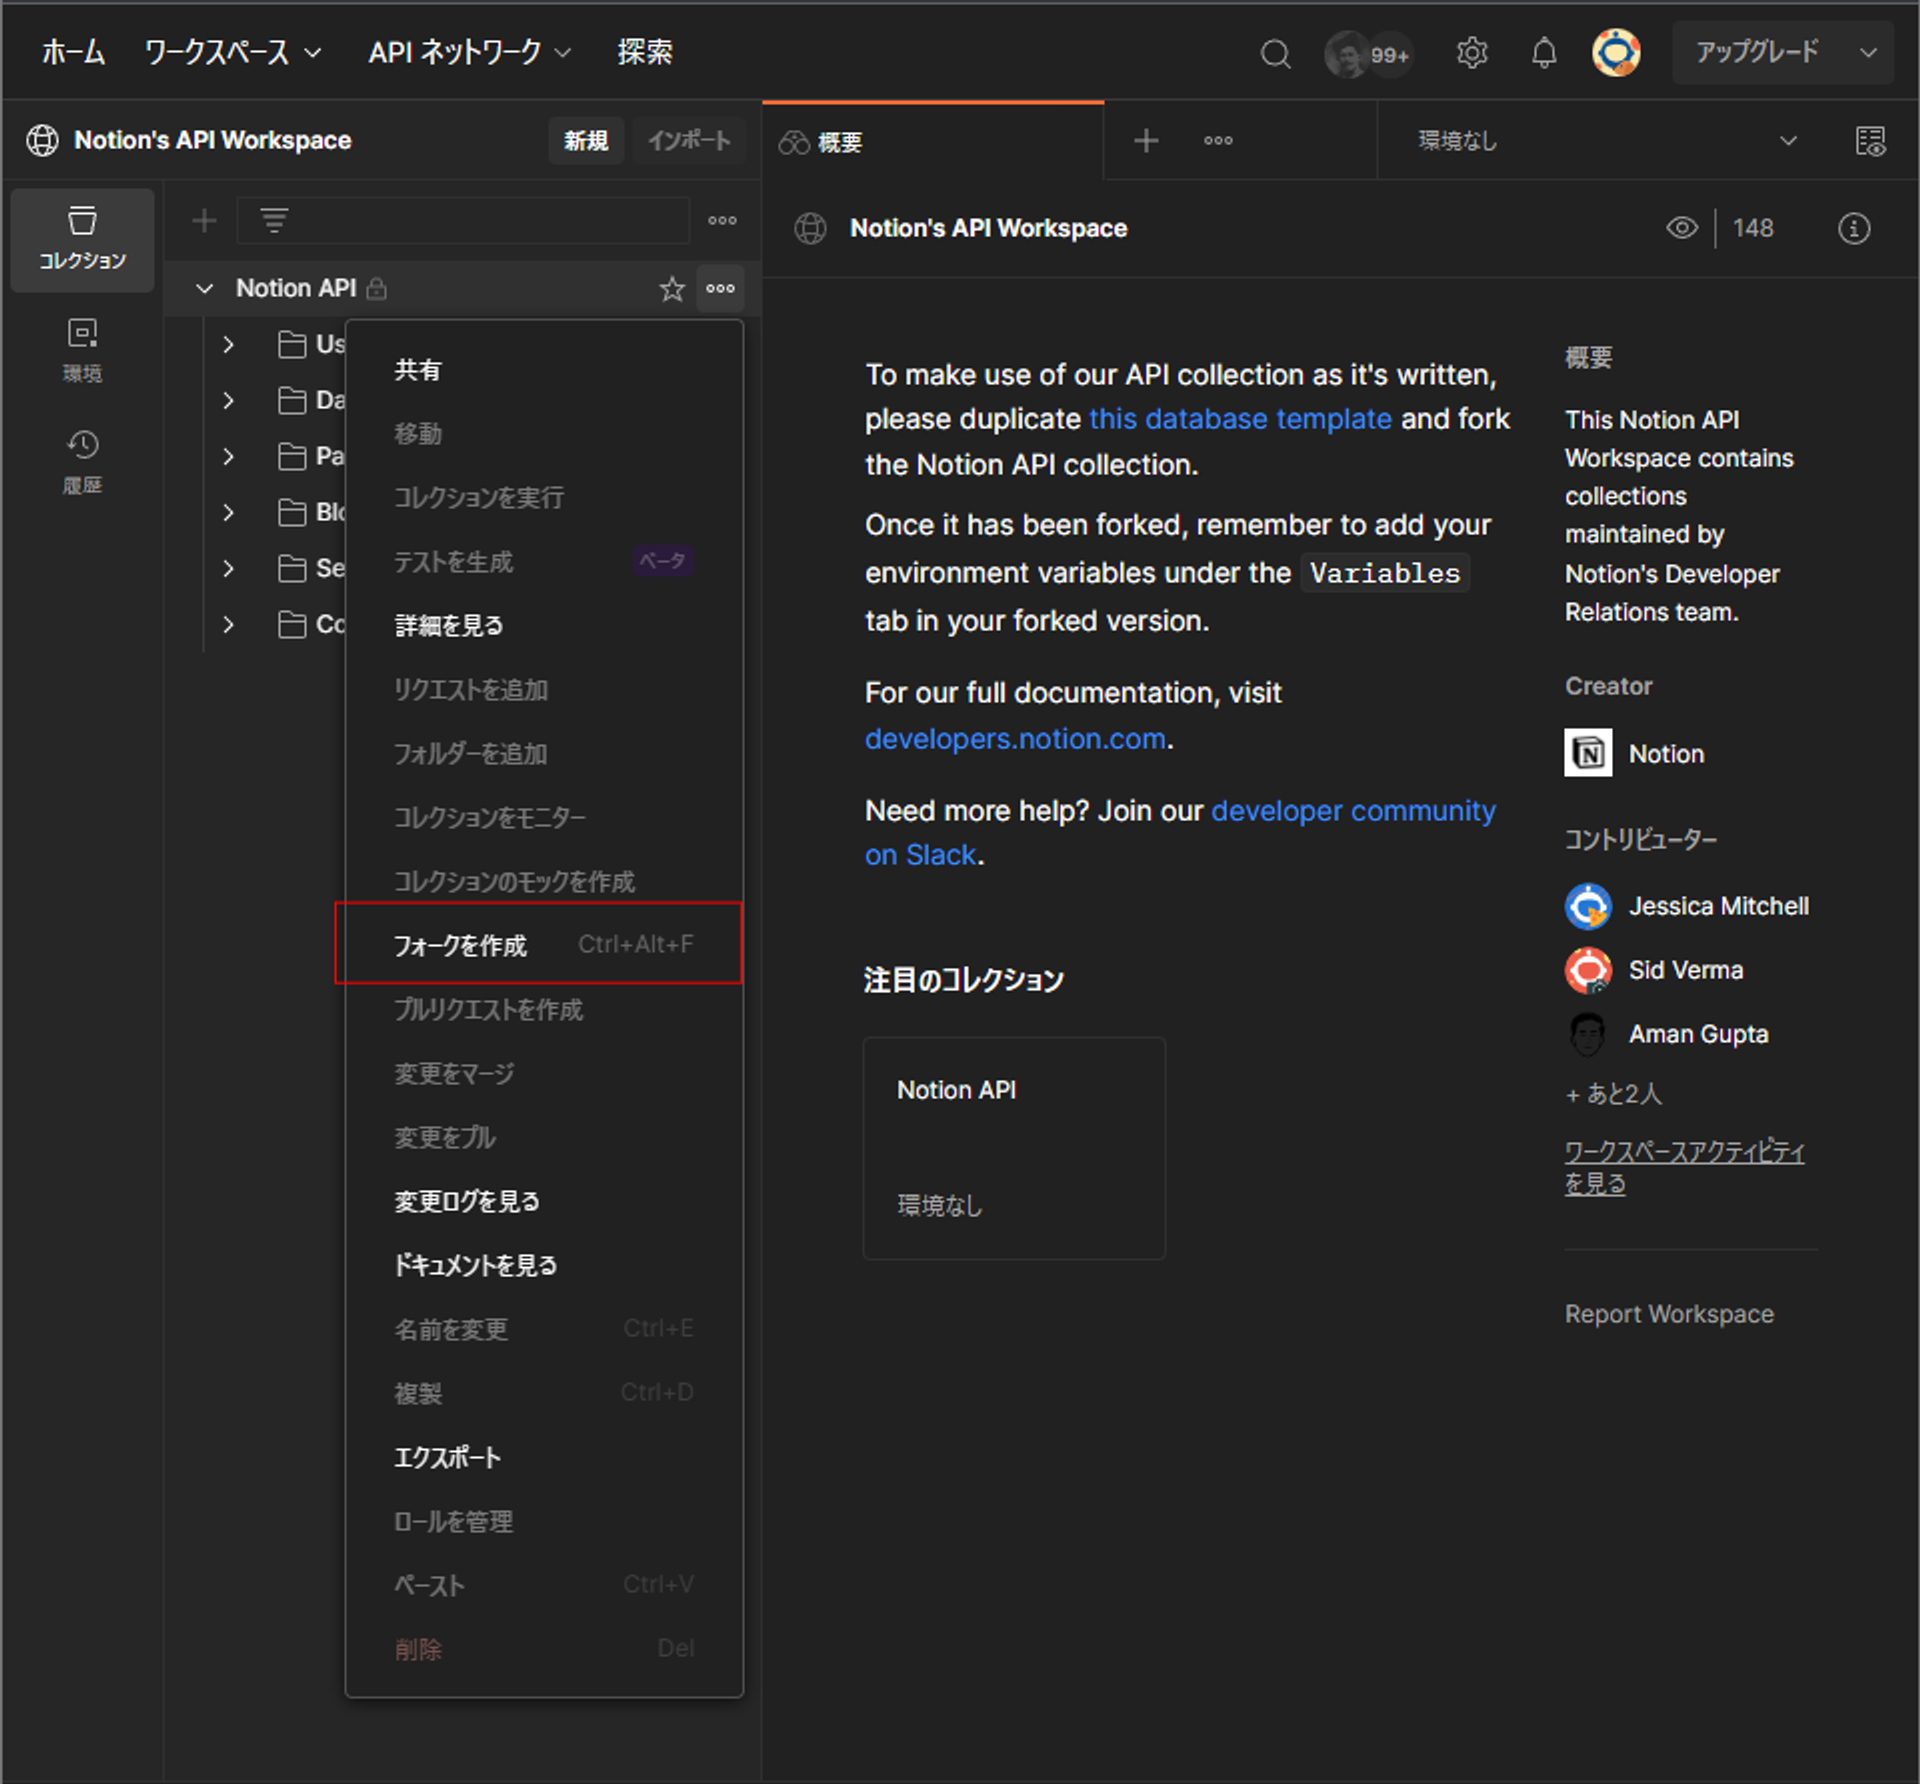
Task: Select the コレクション sidebar icon
Action: [82, 238]
